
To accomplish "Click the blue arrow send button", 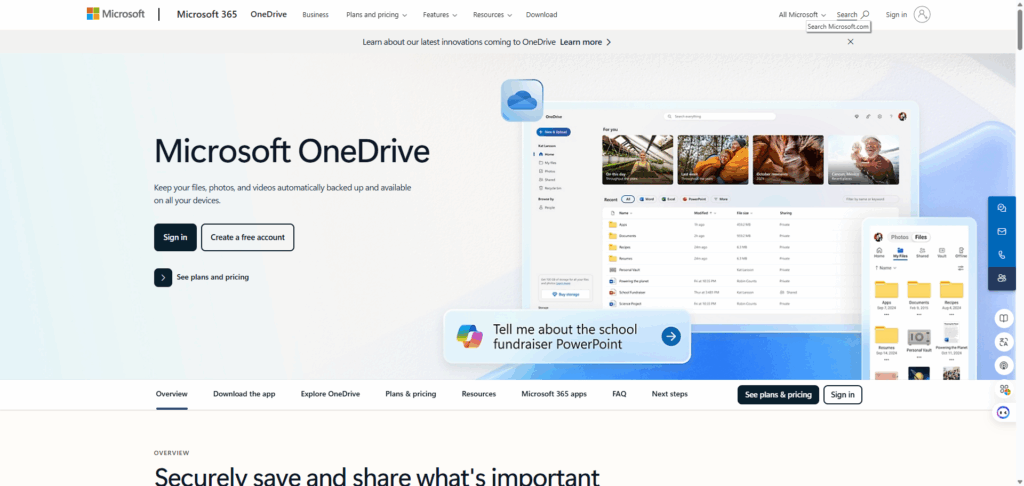I will click(x=671, y=336).
